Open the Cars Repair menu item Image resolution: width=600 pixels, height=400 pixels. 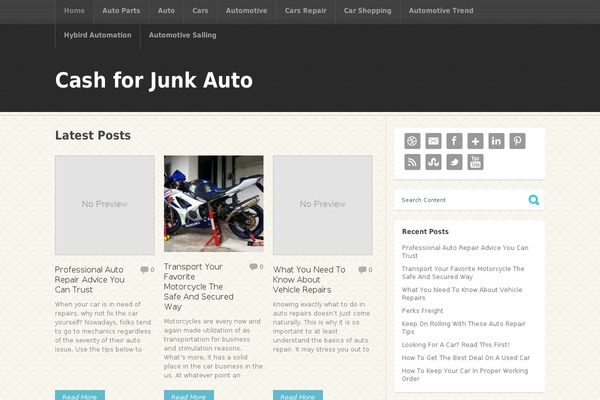[305, 11]
